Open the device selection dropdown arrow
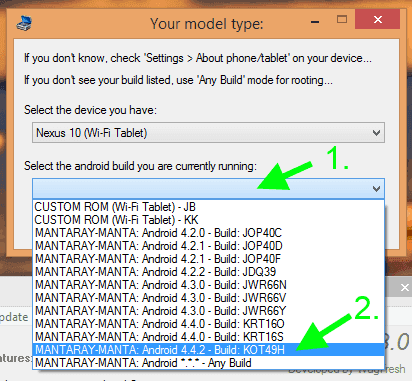This screenshot has width=412, height=381. click(376, 133)
